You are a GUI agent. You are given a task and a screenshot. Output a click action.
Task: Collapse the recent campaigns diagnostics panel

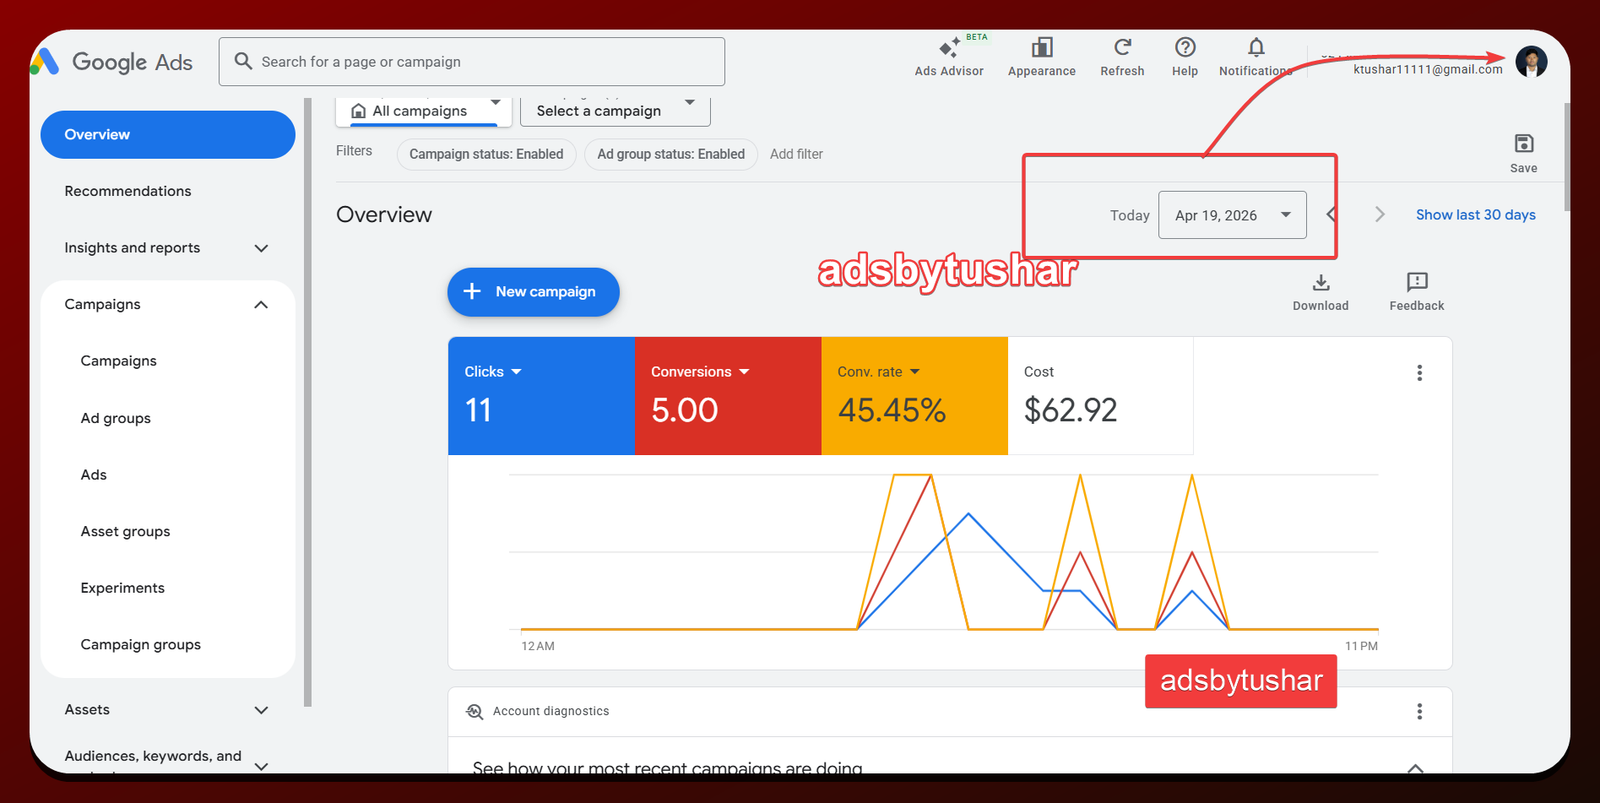pyautogui.click(x=1415, y=767)
